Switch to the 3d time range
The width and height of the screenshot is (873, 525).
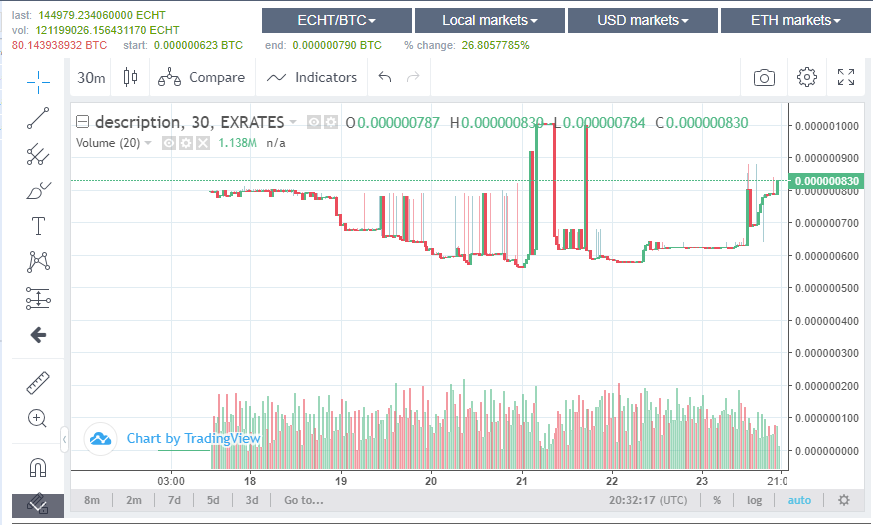(252, 500)
